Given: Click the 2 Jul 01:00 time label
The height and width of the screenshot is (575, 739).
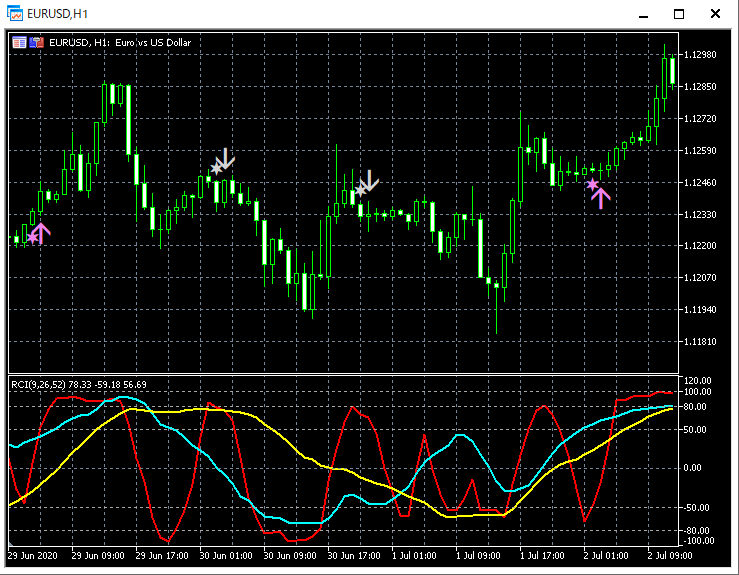Looking at the screenshot, I should (x=606, y=556).
